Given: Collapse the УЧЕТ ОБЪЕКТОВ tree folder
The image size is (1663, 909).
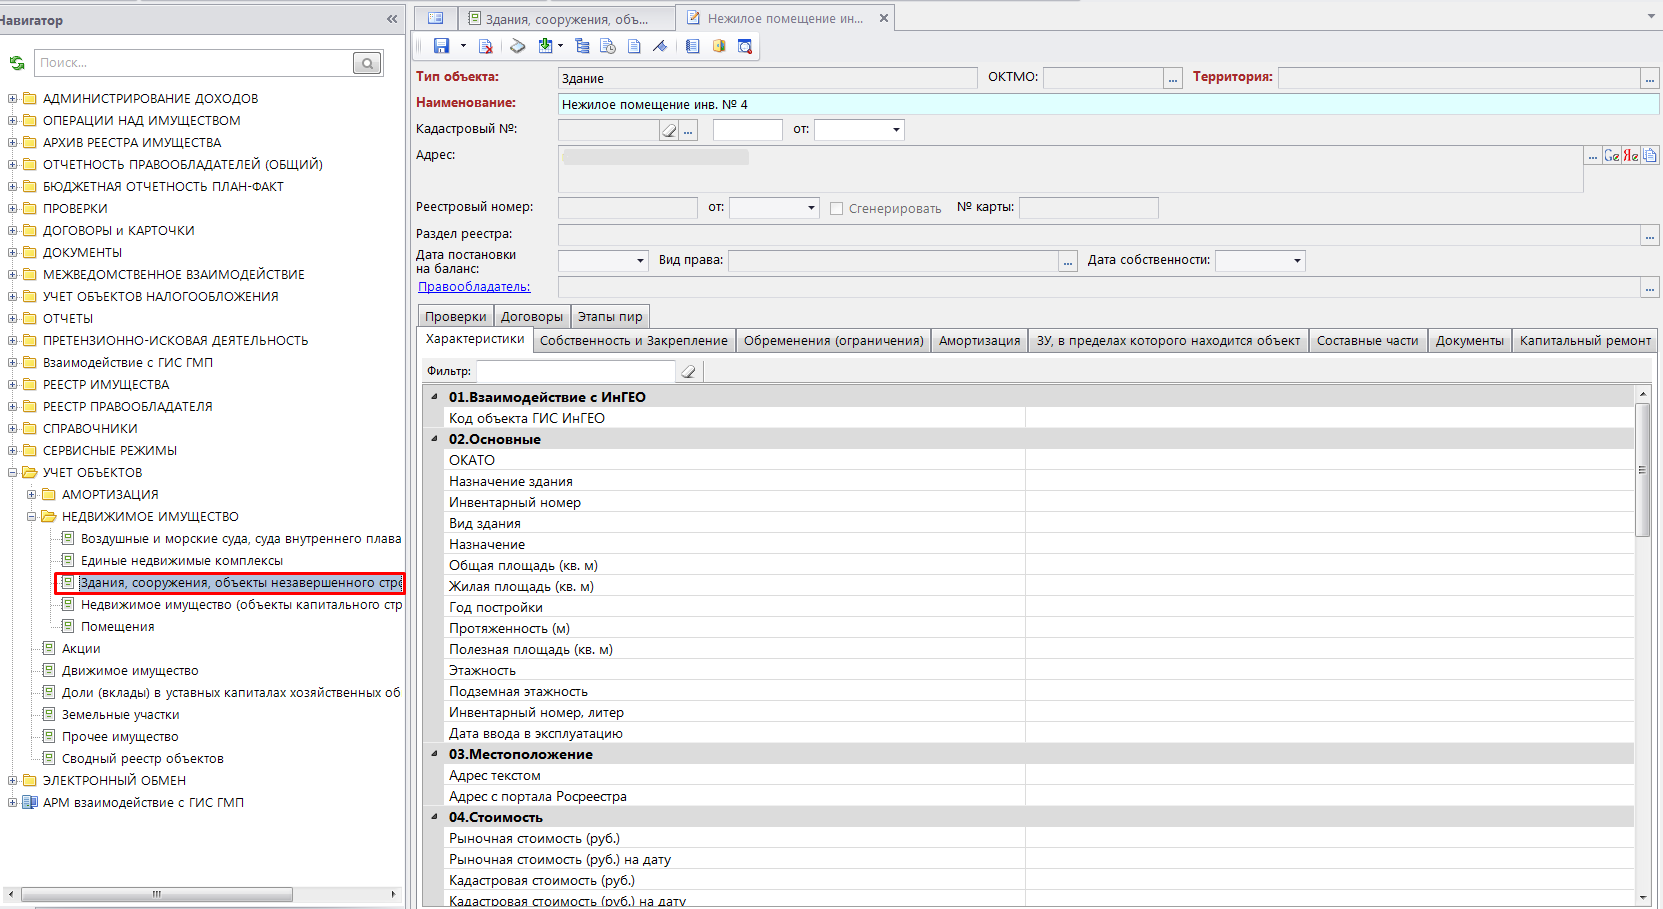Looking at the screenshot, I should click(13, 473).
